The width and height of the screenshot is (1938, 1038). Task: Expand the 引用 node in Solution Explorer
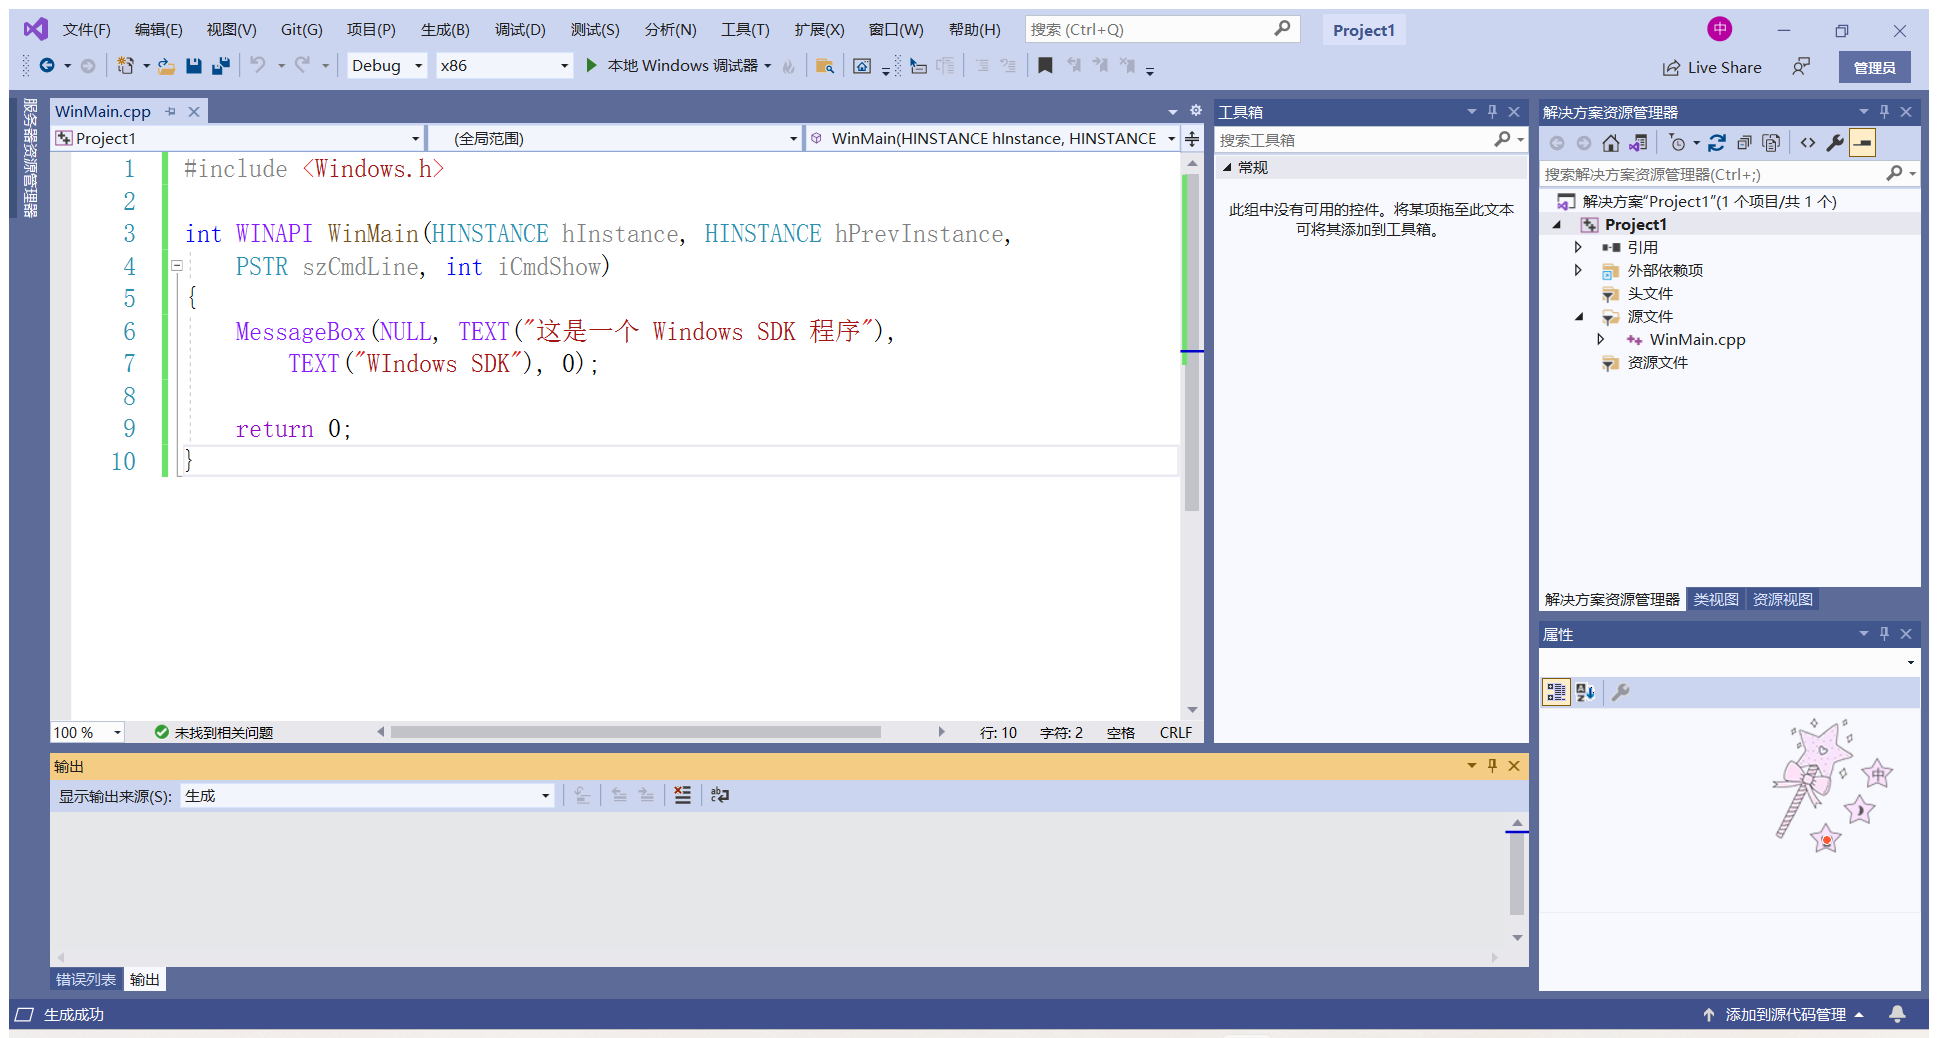coord(1578,247)
